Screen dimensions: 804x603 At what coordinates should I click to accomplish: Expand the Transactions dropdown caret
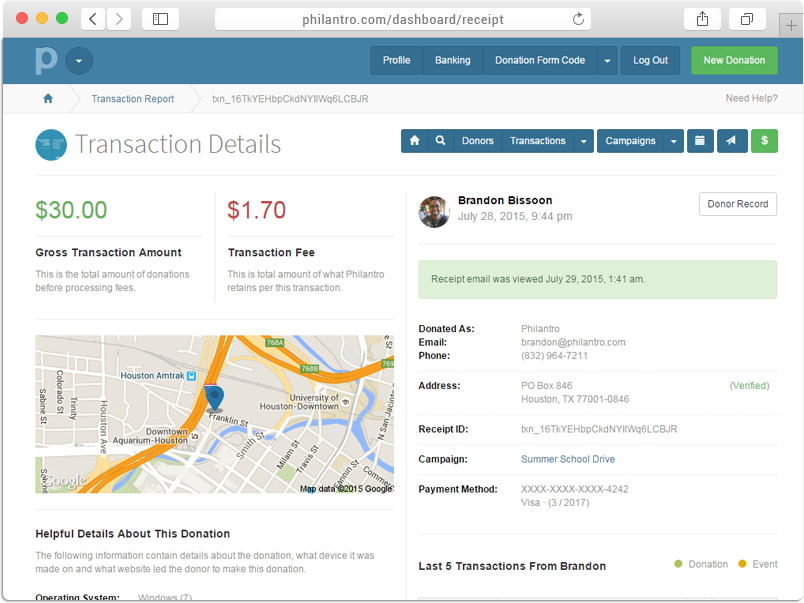click(x=584, y=140)
